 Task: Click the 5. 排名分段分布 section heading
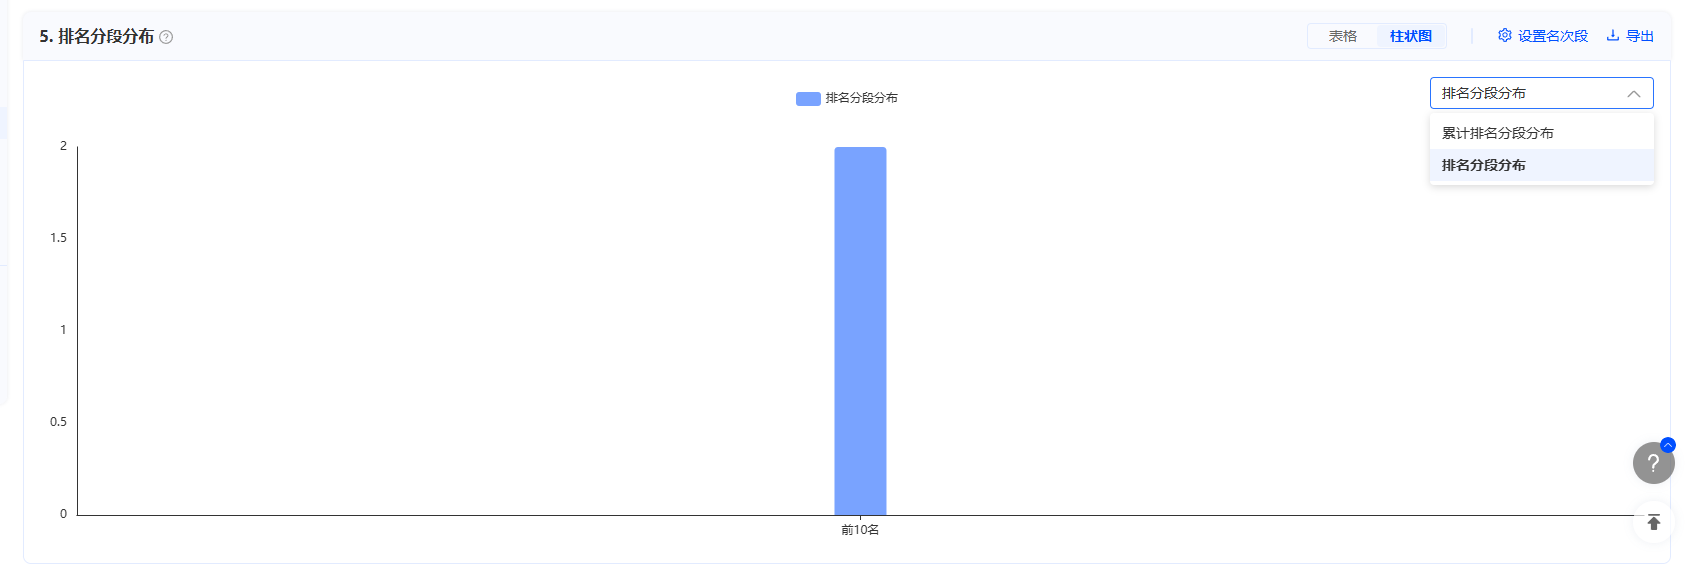(97, 36)
